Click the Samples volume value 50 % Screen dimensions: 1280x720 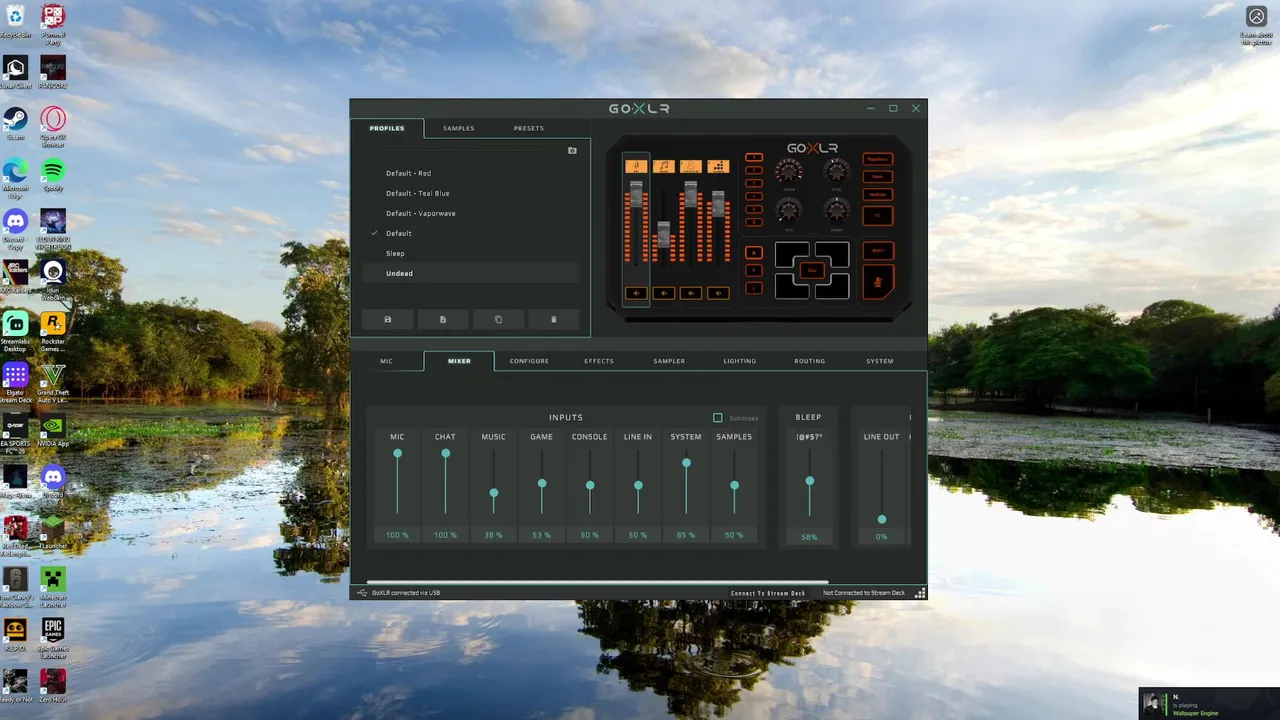[734, 535]
